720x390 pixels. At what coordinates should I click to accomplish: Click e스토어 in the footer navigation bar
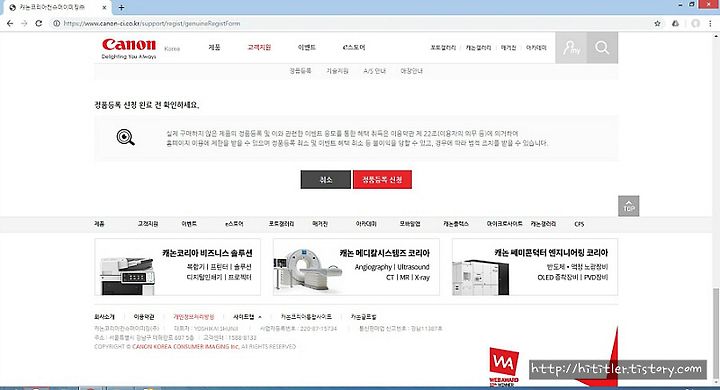[x=234, y=224]
